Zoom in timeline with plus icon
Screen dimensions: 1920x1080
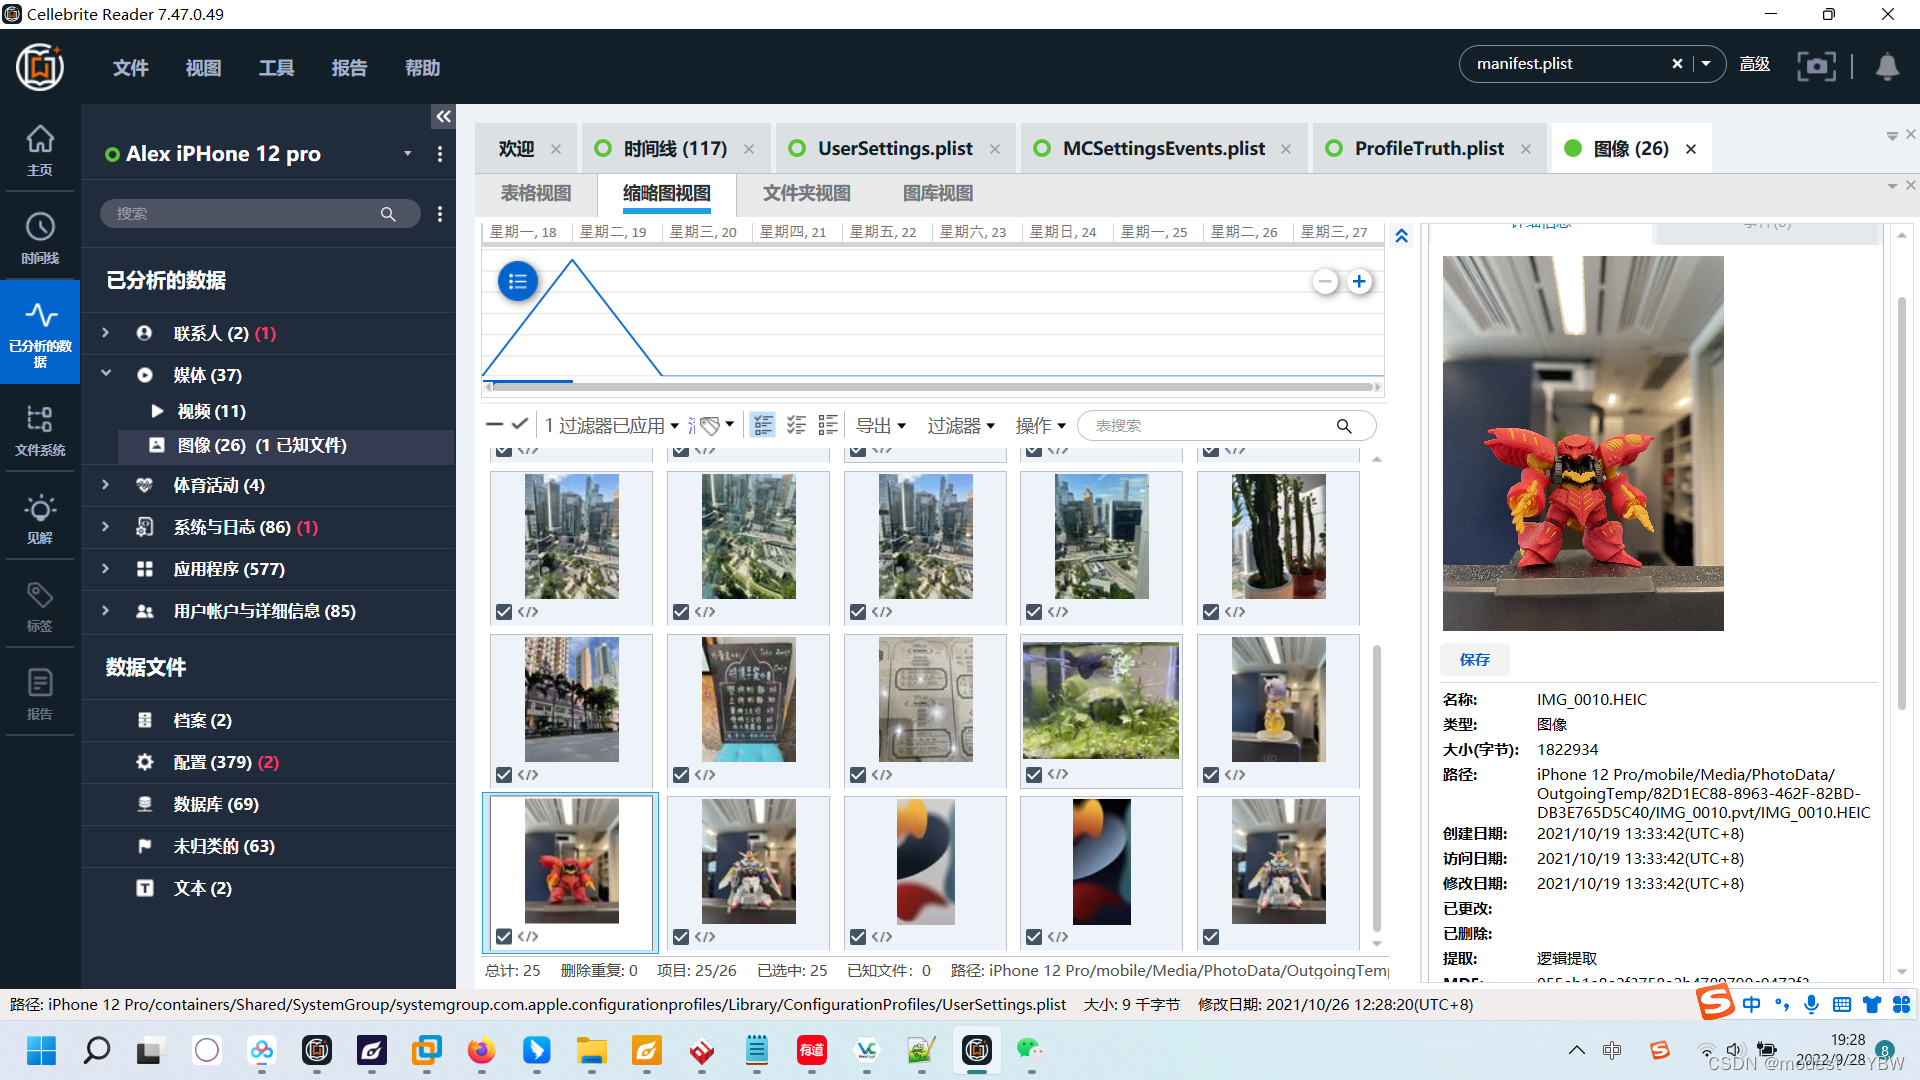[x=1359, y=282]
